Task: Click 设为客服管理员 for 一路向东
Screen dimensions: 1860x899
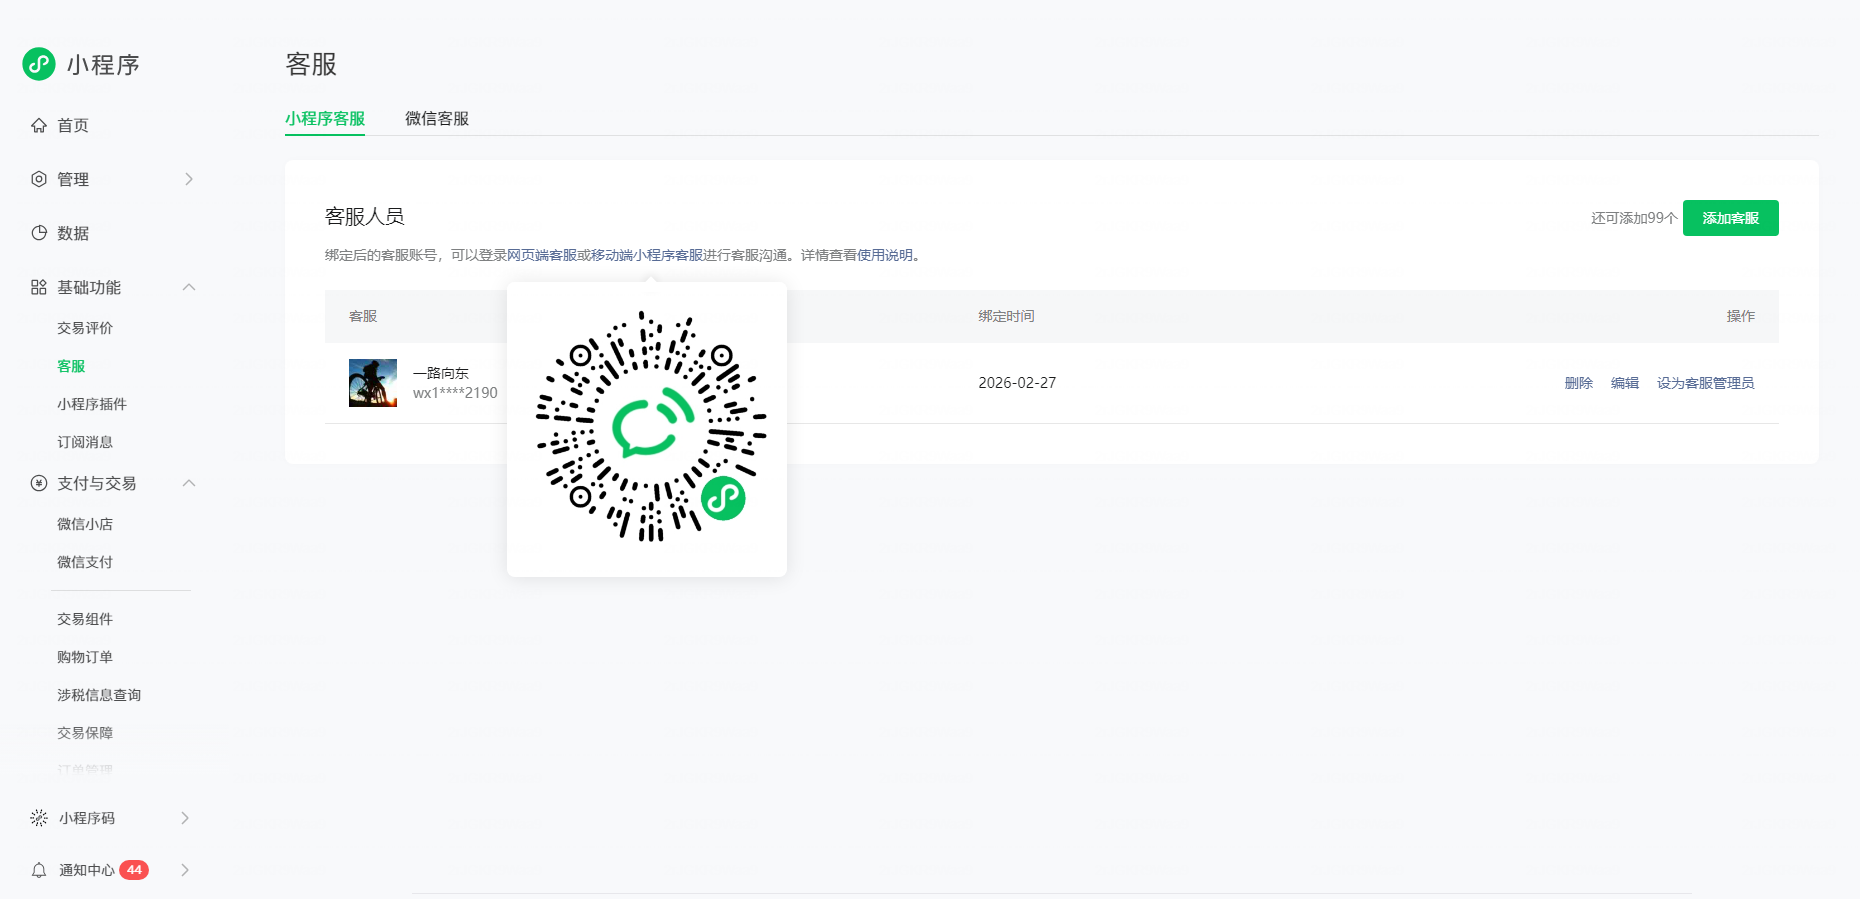Action: (x=1706, y=383)
